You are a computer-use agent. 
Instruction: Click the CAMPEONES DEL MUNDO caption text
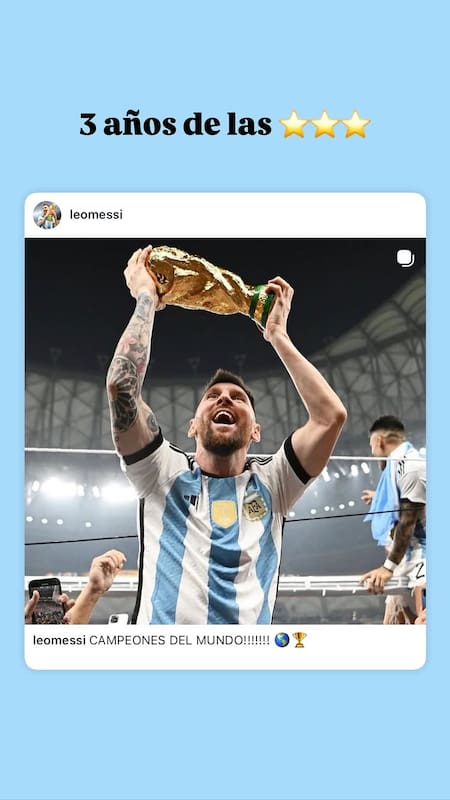180,640
